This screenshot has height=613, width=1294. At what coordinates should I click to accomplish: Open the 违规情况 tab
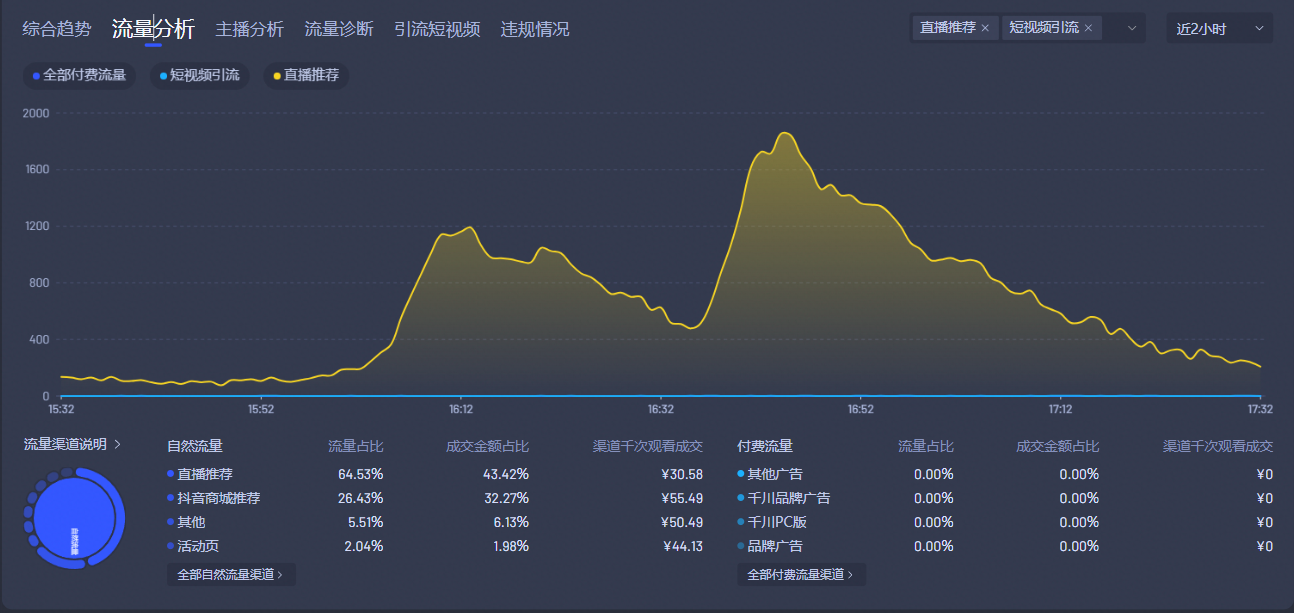pos(535,29)
